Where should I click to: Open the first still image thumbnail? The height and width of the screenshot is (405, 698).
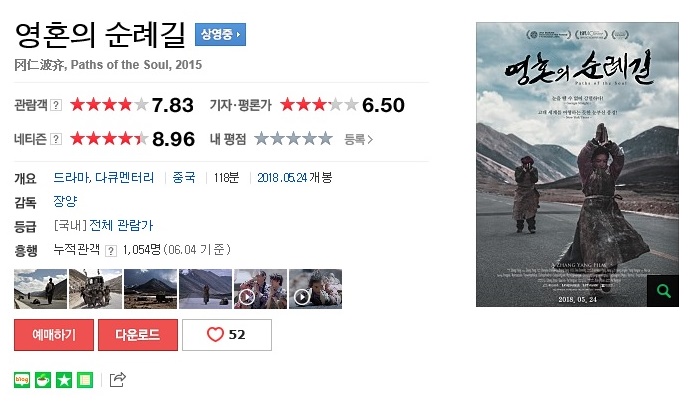click(41, 289)
